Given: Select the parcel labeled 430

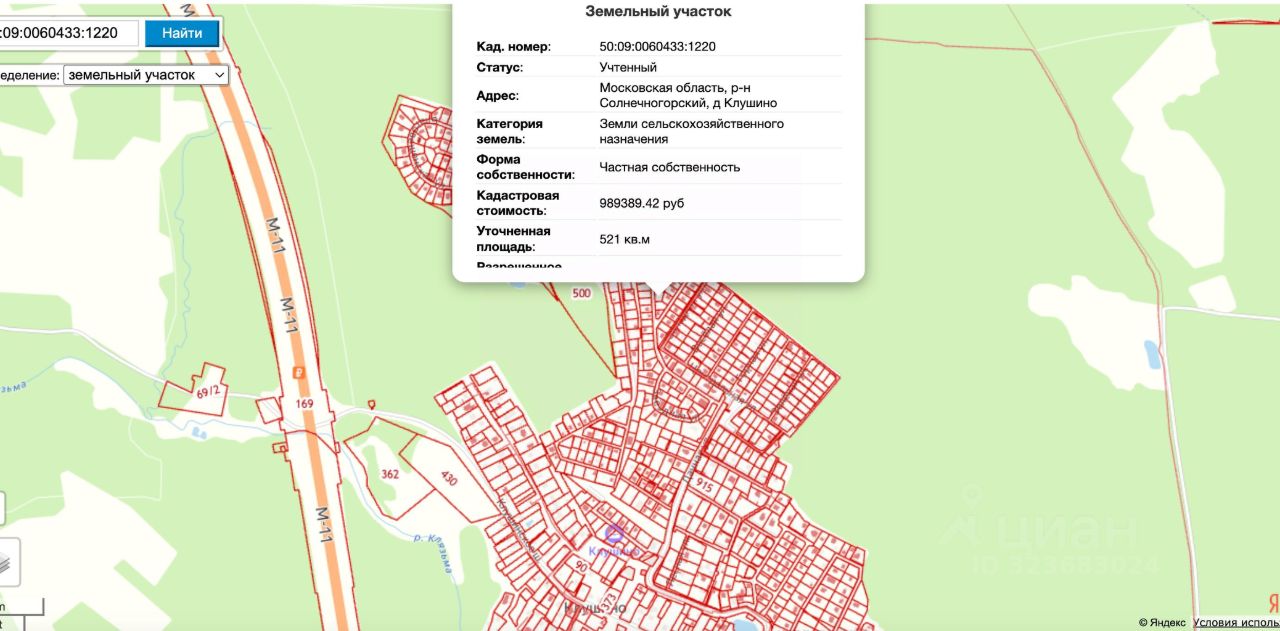Looking at the screenshot, I should click(448, 480).
